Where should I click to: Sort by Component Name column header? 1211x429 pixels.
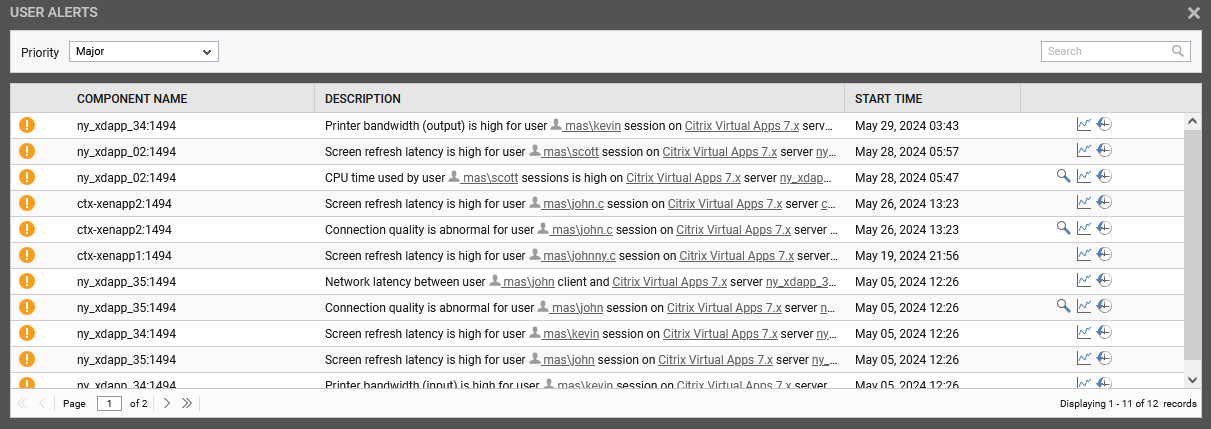[x=132, y=99]
